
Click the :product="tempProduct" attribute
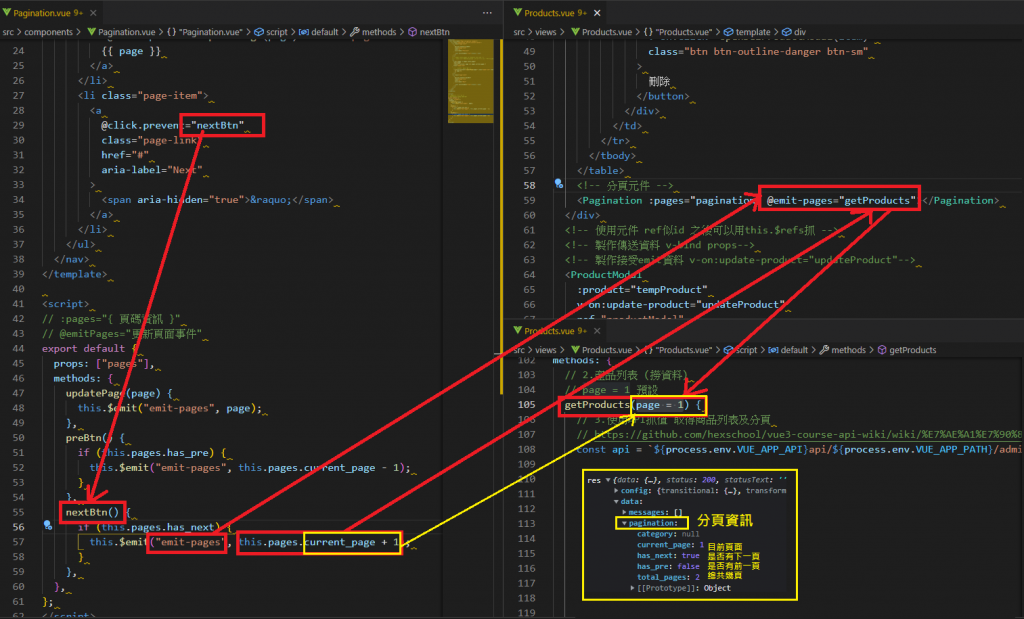coord(642,290)
